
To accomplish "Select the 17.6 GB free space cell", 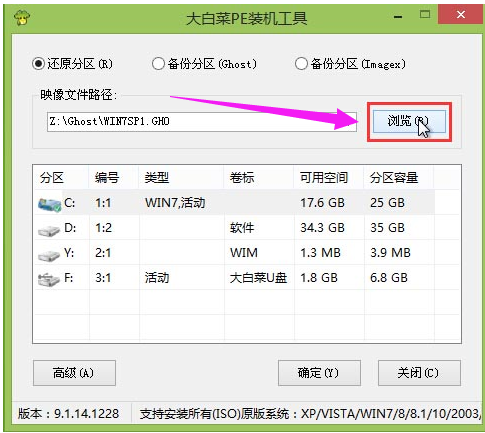I will coord(322,203).
